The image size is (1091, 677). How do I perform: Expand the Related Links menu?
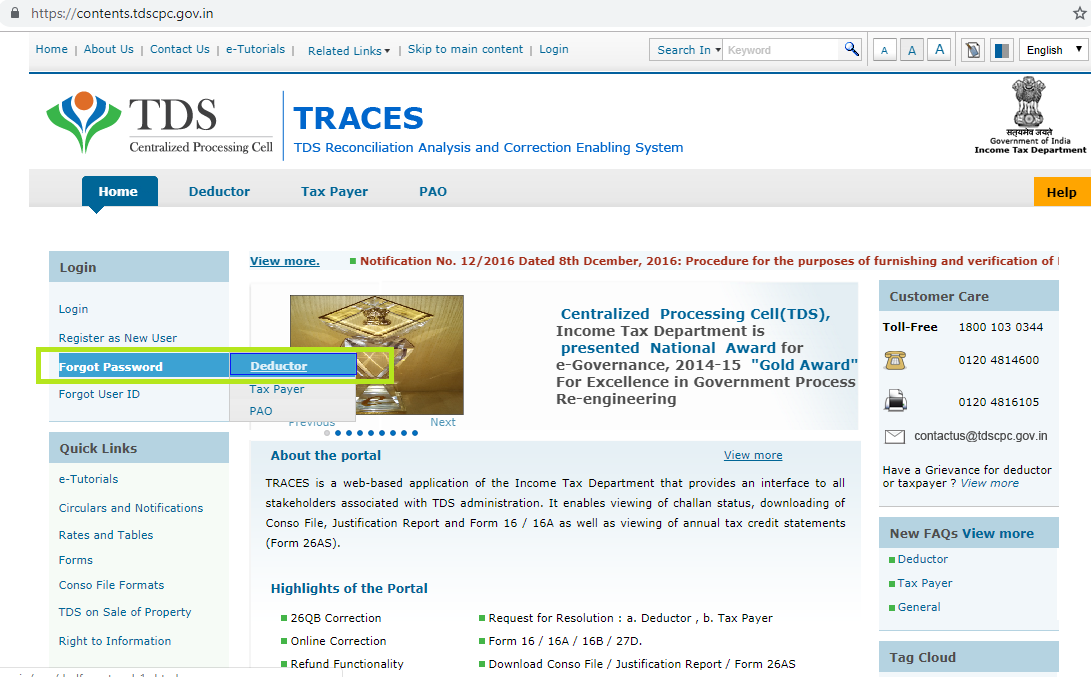click(349, 51)
